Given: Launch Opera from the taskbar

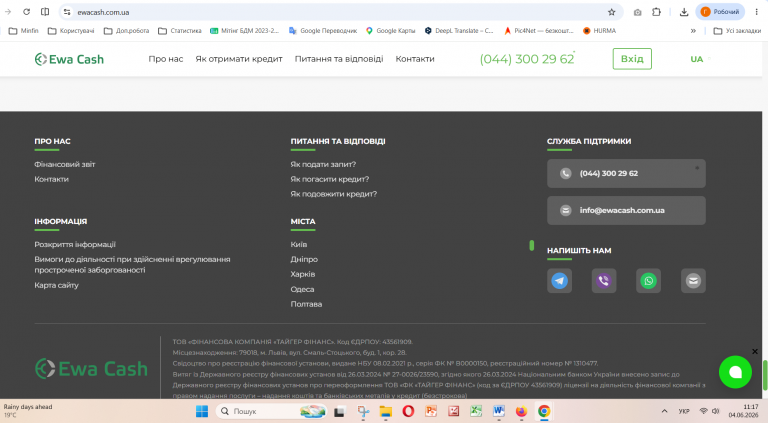Looking at the screenshot, I should point(408,411).
